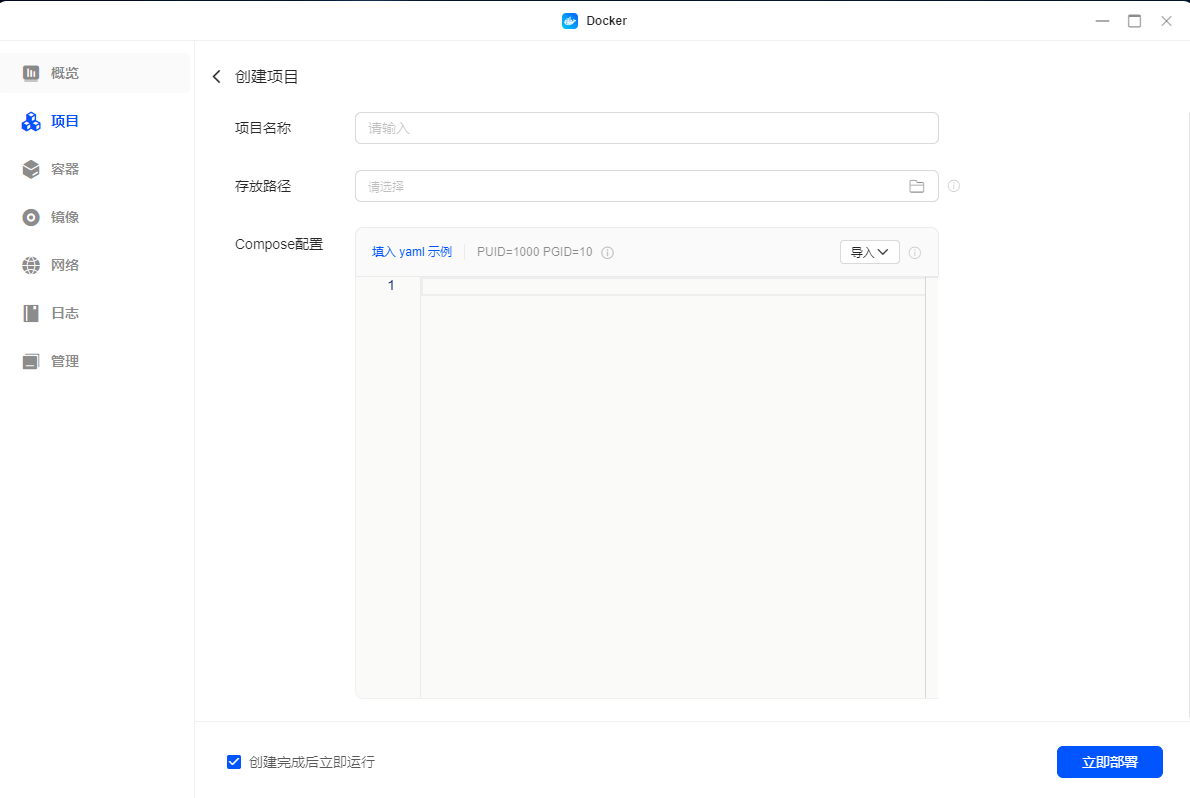Viewport: 1190px width, 798px height.
Task: Uncheck 创建完成后立即运行
Action: click(x=233, y=761)
